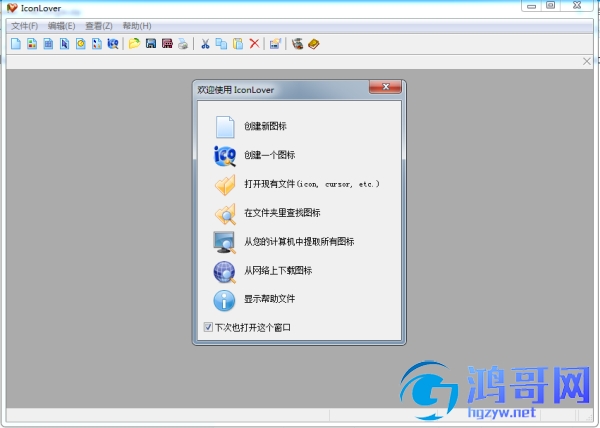Minimize the IconLover main window
600x428 pixels.
tap(532, 6)
